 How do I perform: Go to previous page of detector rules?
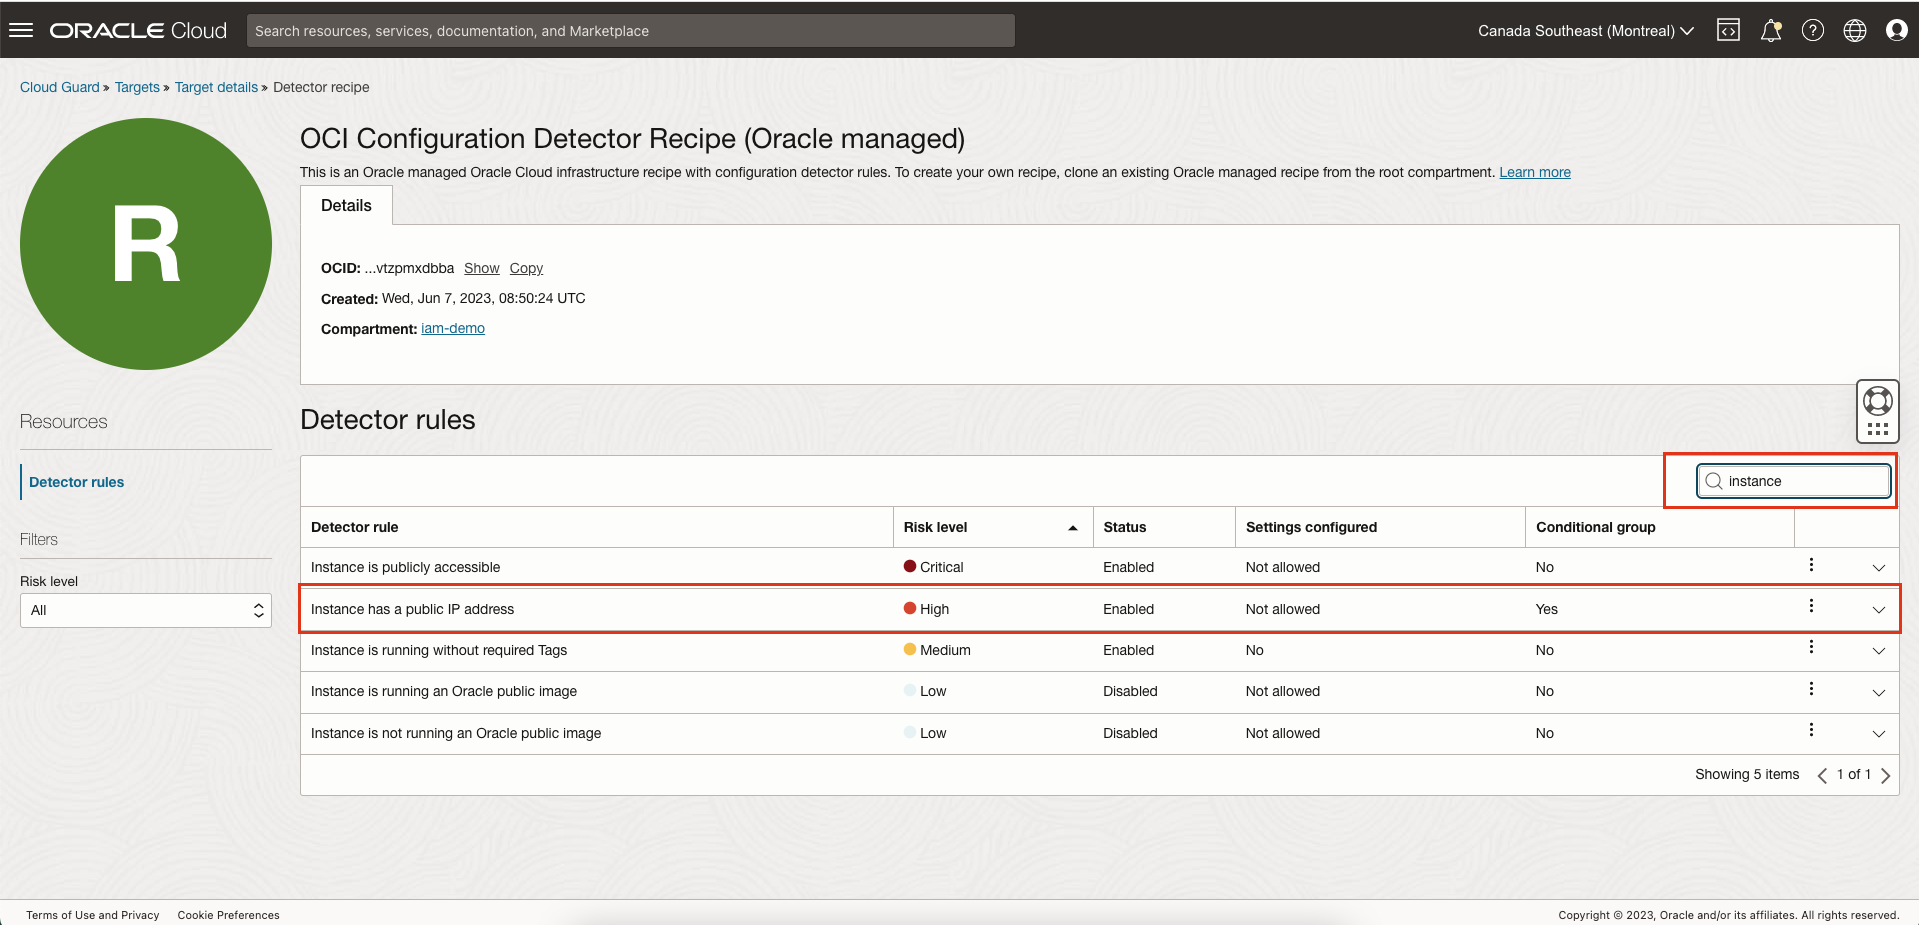[1822, 775]
